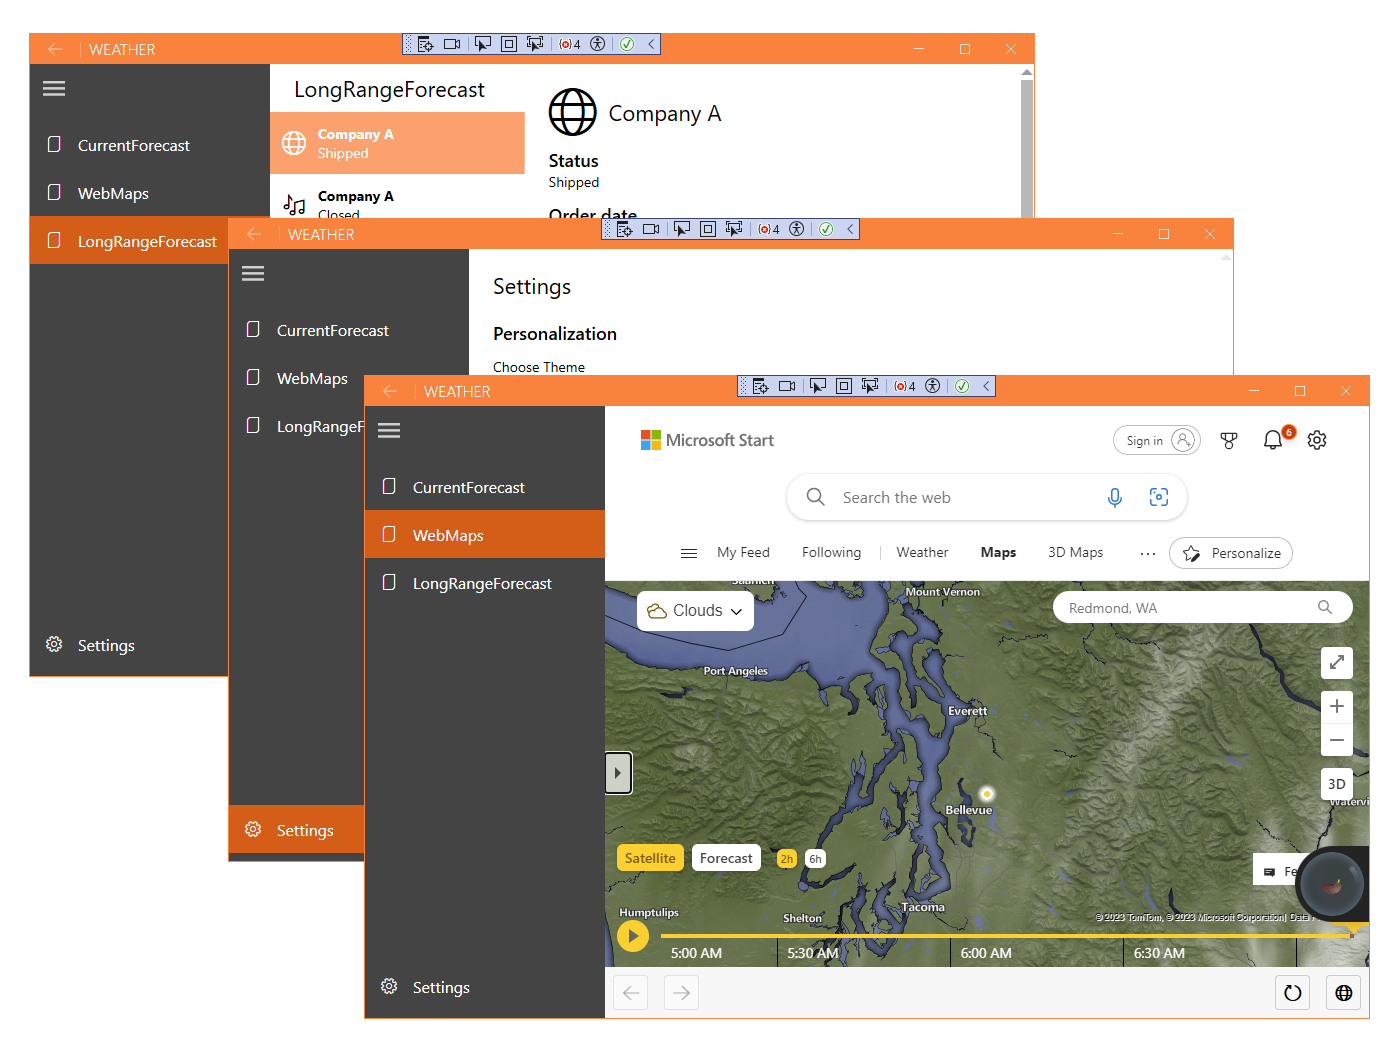The image size is (1400, 1050).
Task: Open Microsoft Start settings gear
Action: coord(1317,440)
